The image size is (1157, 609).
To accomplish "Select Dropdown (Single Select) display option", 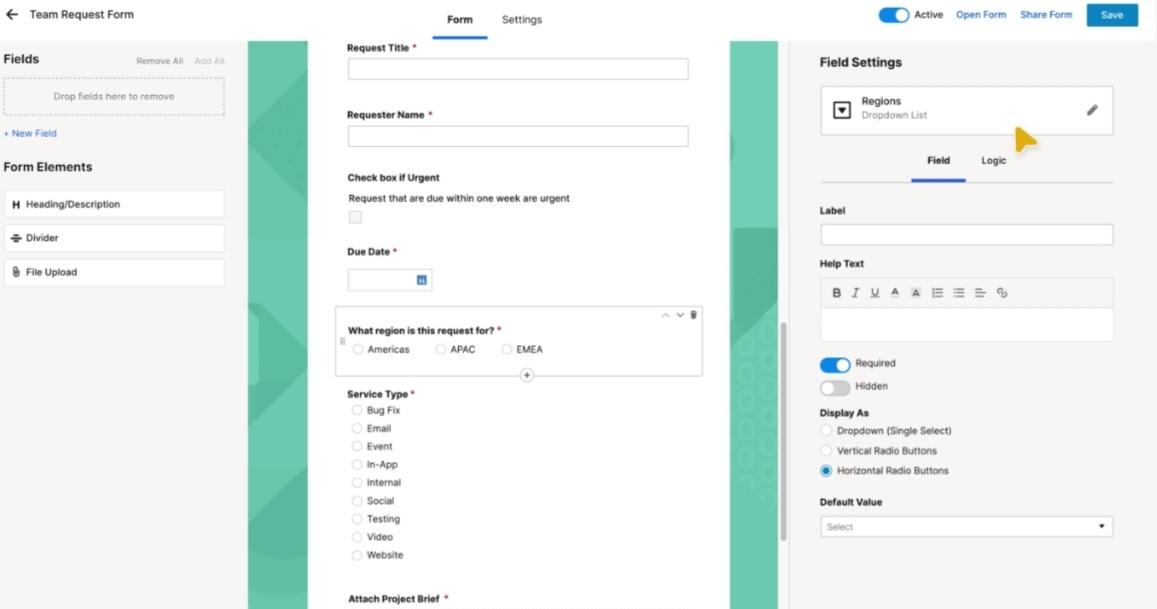I will coord(826,430).
